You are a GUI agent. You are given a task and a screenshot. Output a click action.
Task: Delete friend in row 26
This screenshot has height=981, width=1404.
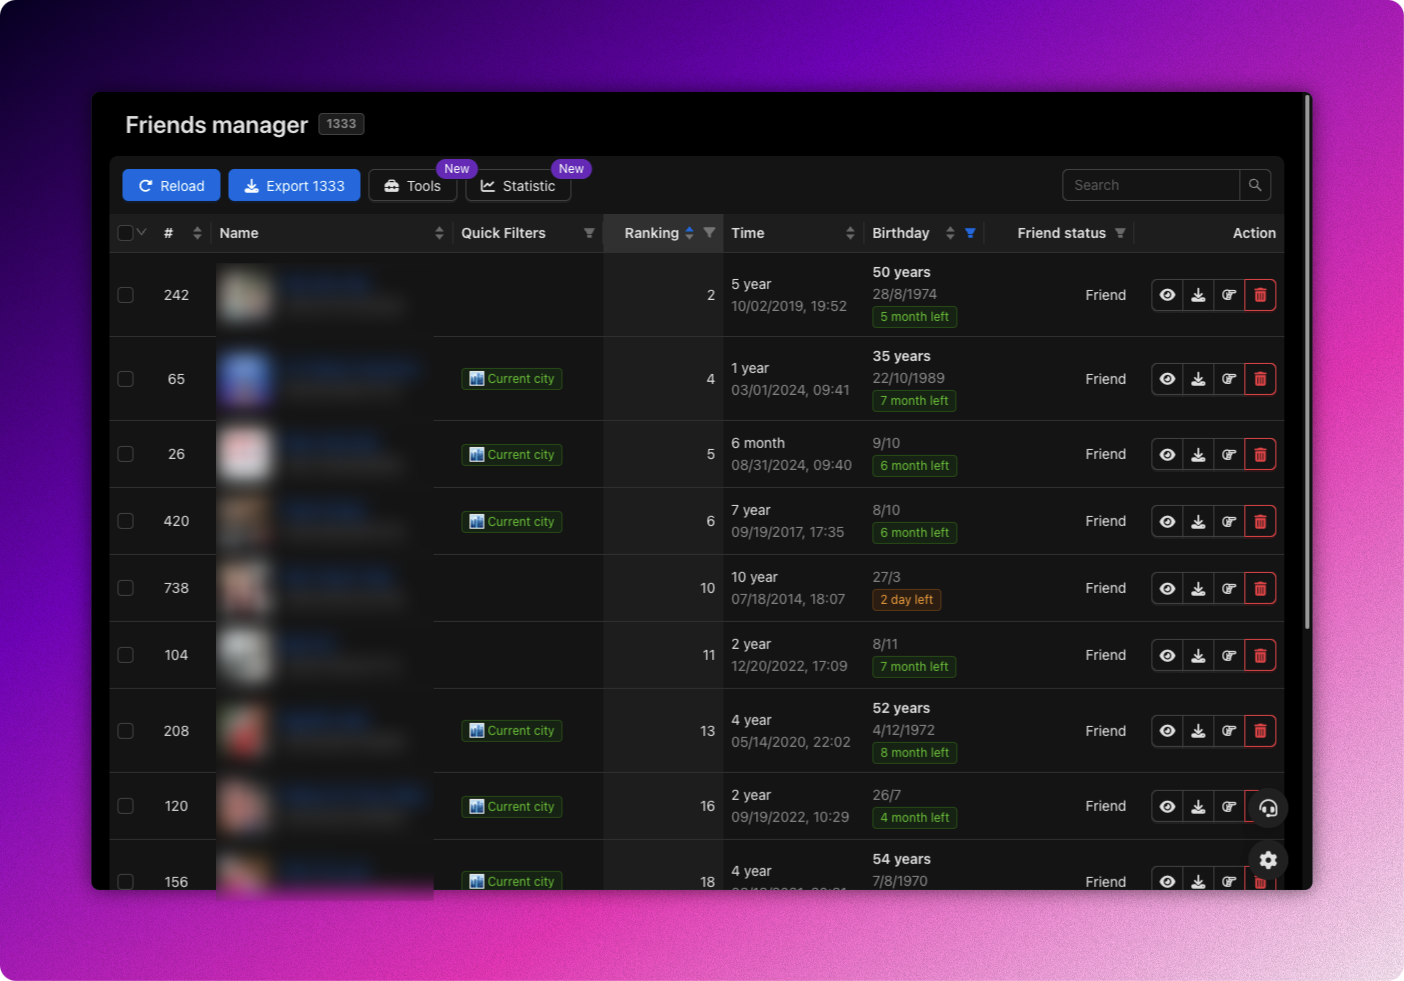coord(1260,454)
